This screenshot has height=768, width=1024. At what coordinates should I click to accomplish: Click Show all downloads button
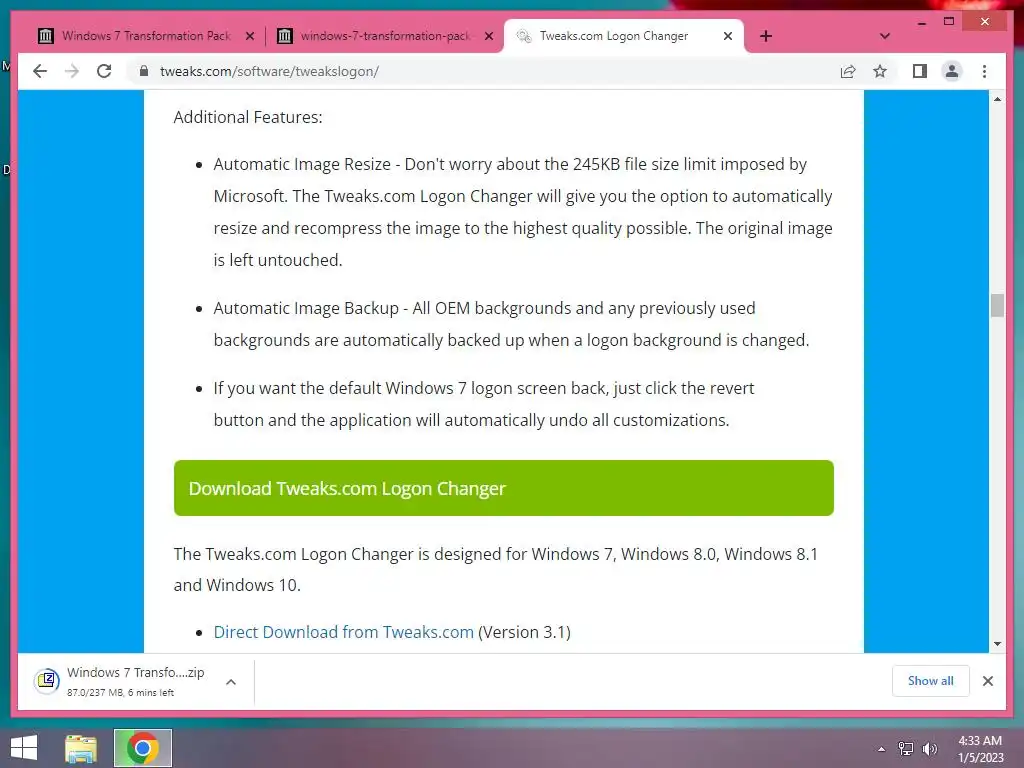[x=931, y=680]
